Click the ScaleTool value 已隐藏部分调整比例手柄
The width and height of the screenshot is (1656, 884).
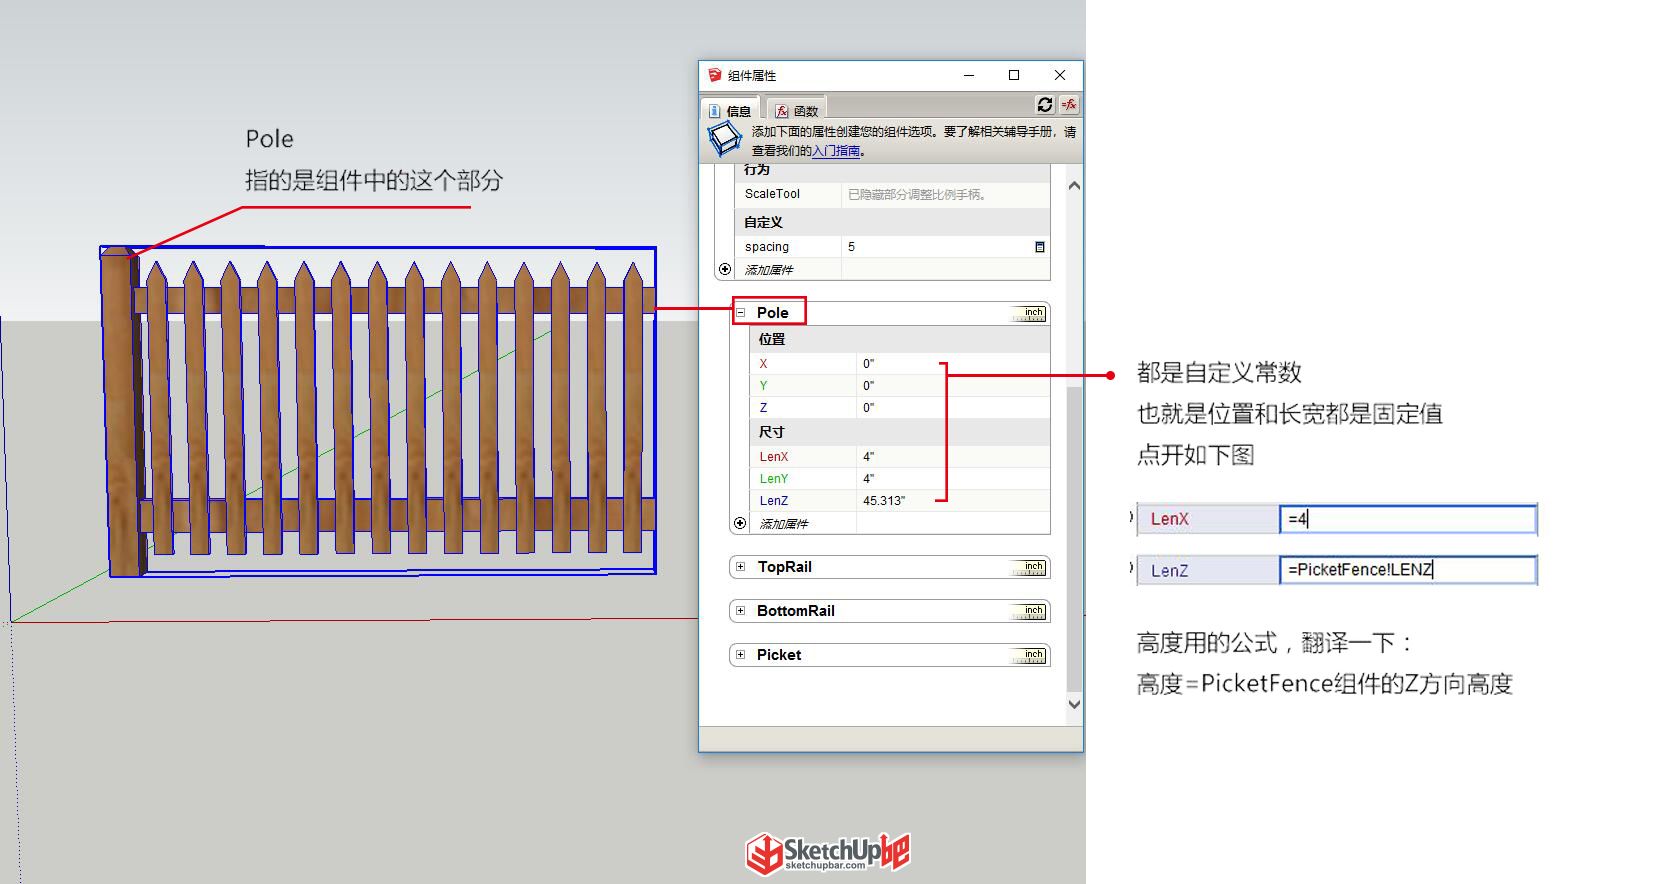917,194
